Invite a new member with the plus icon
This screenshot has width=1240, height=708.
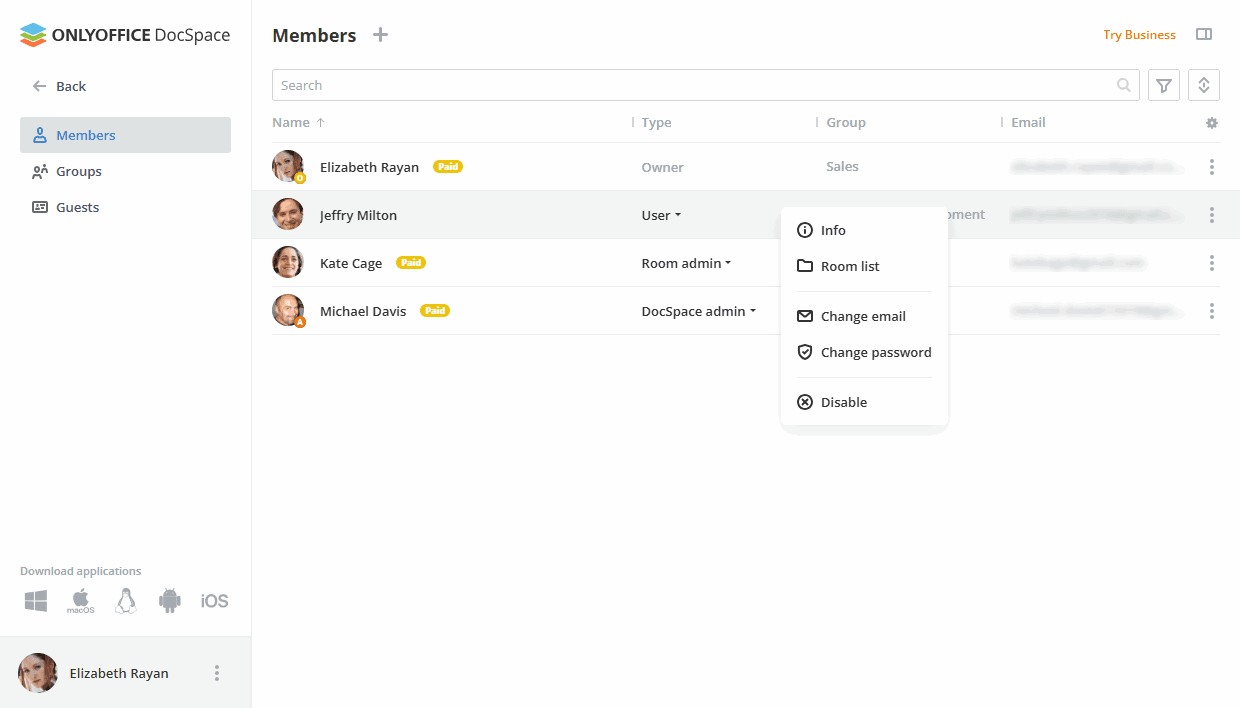[x=380, y=34]
